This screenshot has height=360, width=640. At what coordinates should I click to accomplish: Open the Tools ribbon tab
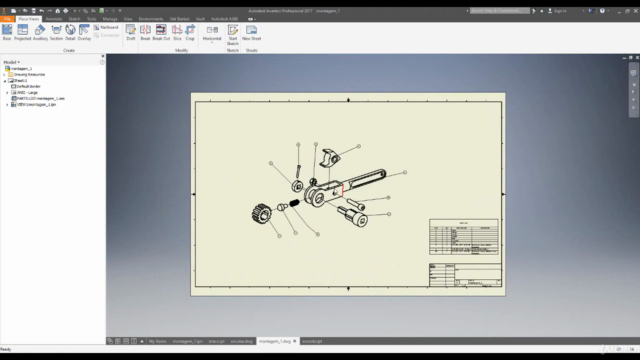91,19
